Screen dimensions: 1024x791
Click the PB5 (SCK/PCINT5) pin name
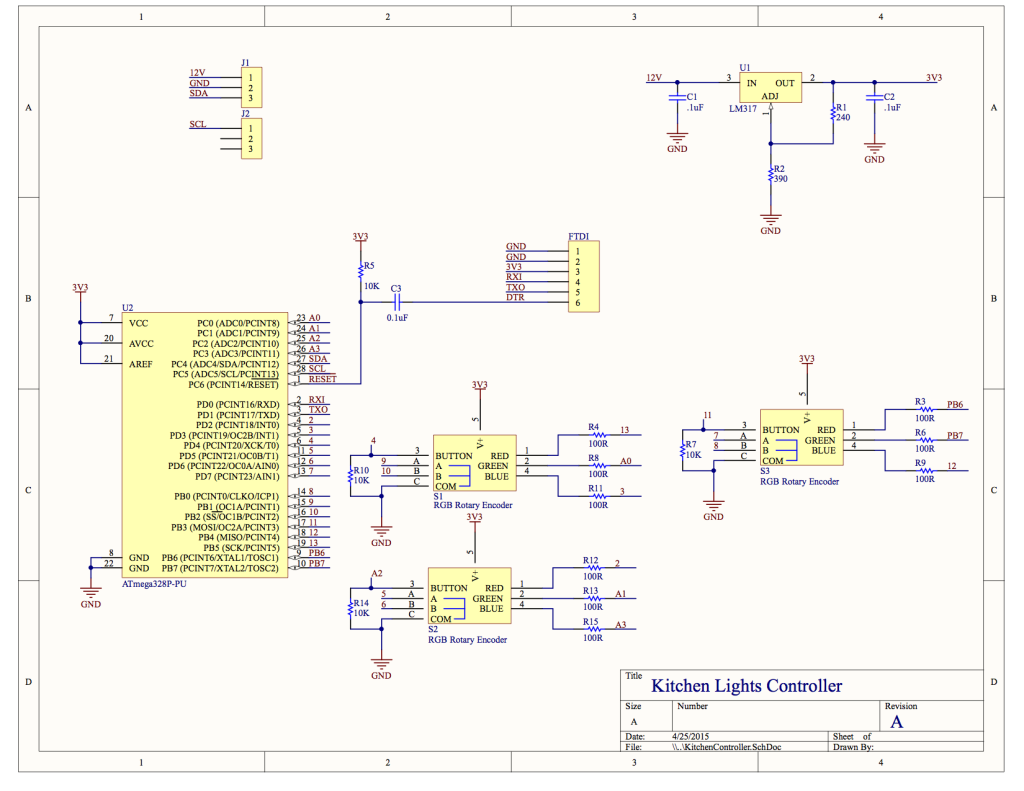pyautogui.click(x=241, y=548)
